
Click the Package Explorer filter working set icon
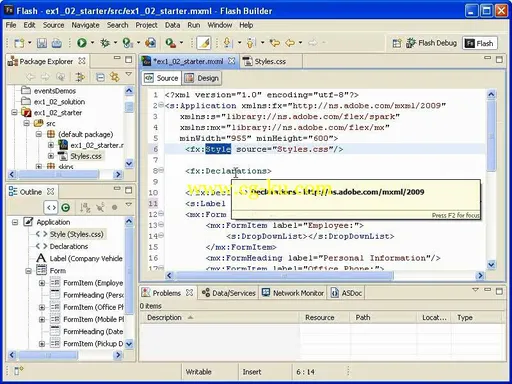tap(80, 77)
